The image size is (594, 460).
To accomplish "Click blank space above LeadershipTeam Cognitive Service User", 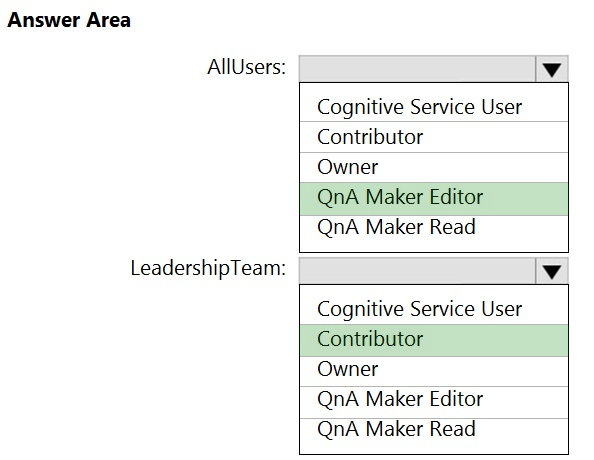I will pyautogui.click(x=434, y=289).
